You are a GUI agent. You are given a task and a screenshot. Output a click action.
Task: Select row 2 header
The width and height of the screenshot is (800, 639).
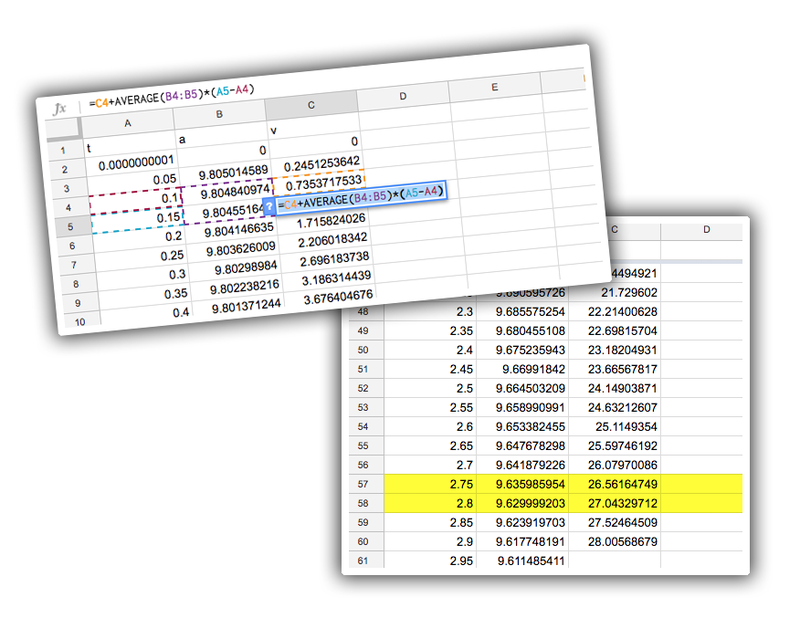click(65, 169)
